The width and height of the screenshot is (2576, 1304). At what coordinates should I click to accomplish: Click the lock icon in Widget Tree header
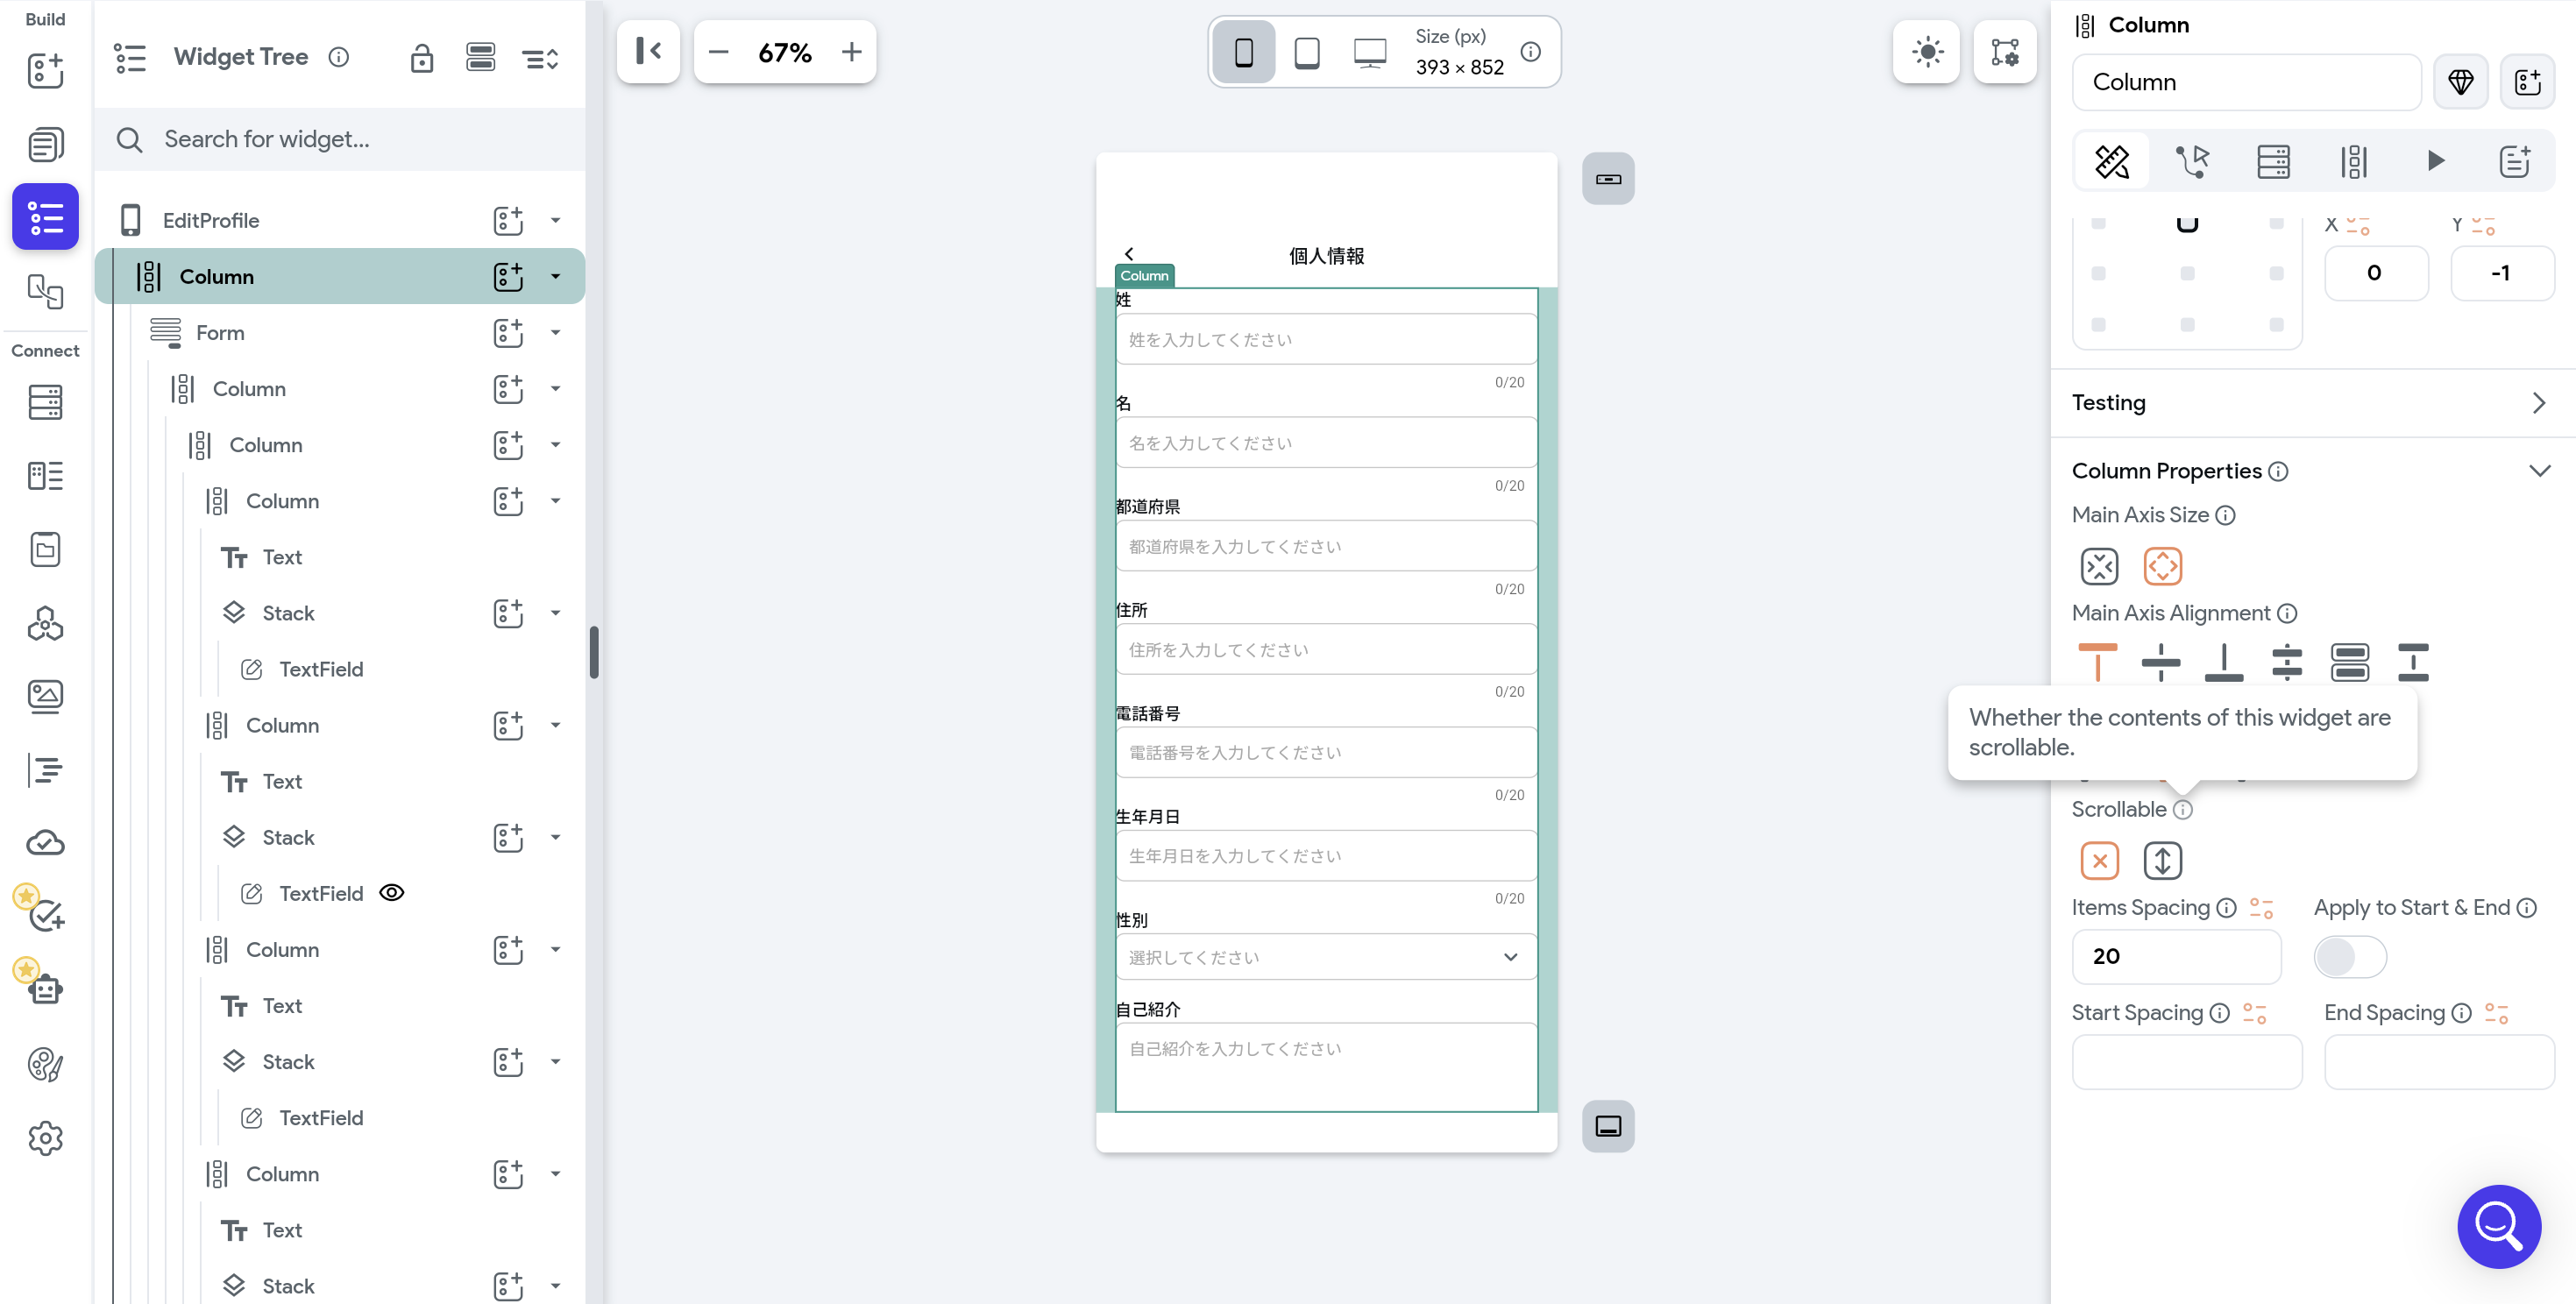[x=422, y=58]
